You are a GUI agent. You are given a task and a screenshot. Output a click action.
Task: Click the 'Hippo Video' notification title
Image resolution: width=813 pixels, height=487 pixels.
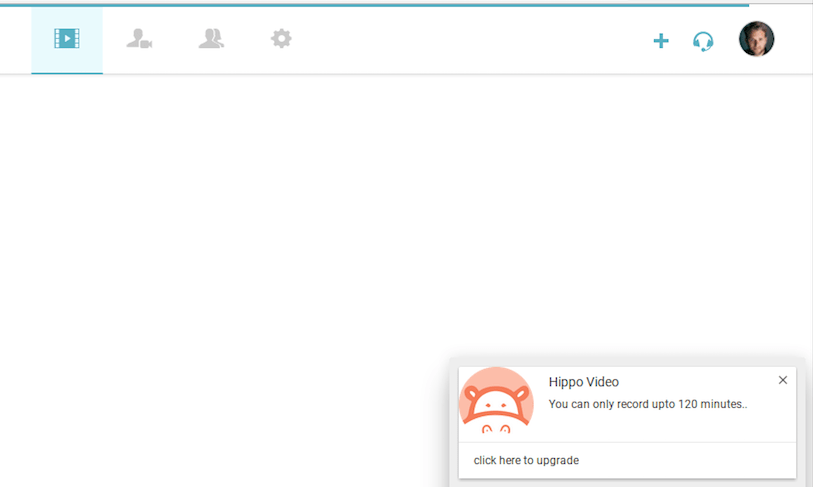point(583,382)
